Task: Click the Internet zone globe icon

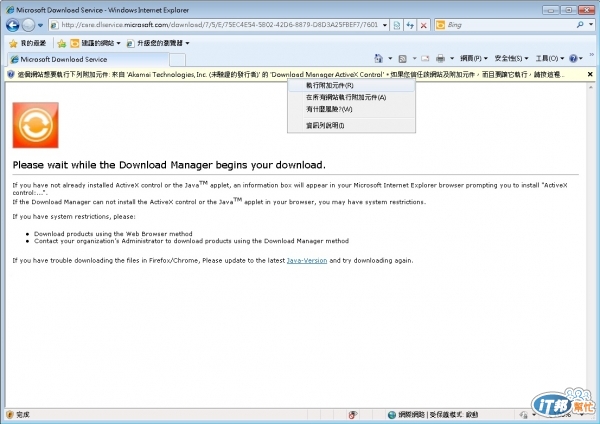Action: click(391, 415)
